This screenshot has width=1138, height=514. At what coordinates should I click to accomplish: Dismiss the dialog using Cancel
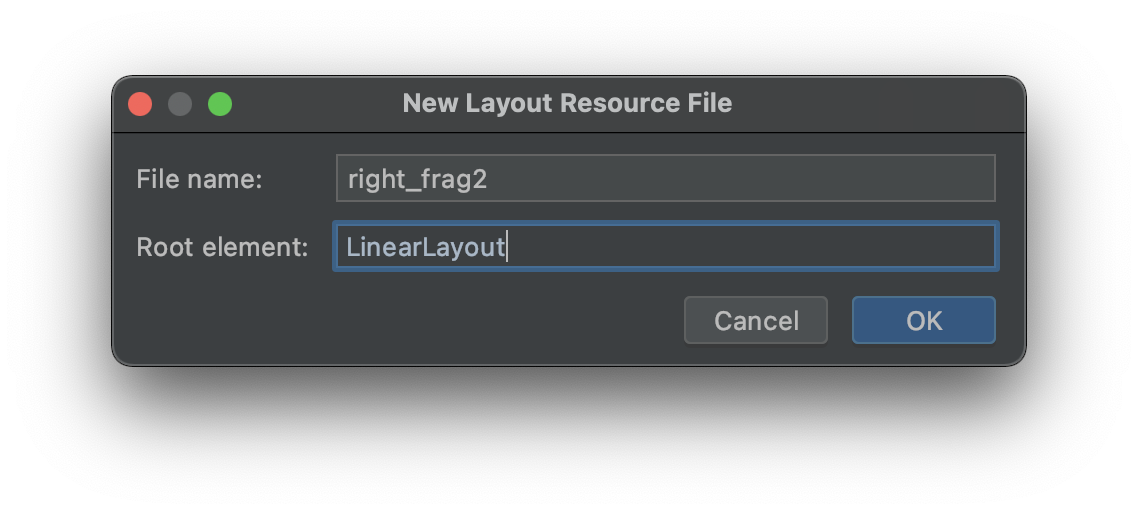755,320
